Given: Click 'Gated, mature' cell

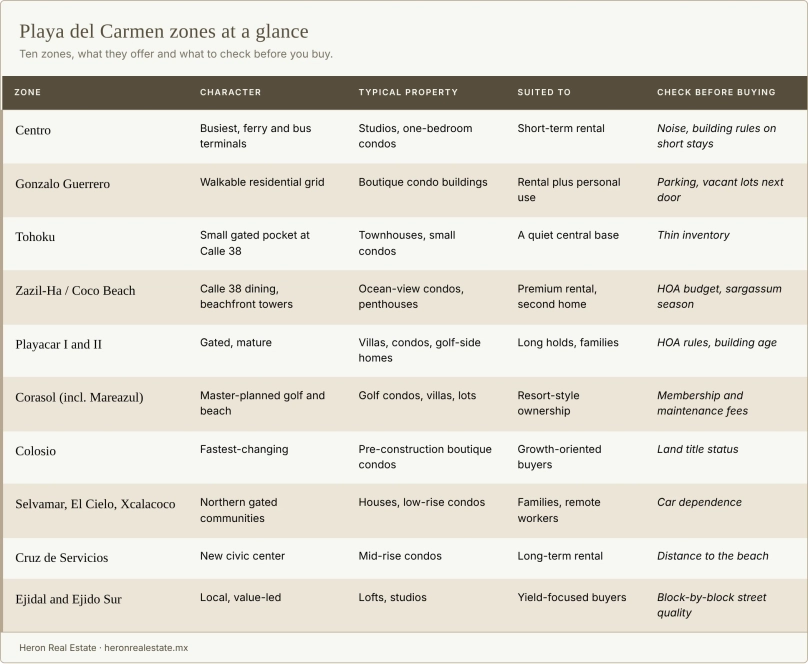Looking at the screenshot, I should coord(235,343).
